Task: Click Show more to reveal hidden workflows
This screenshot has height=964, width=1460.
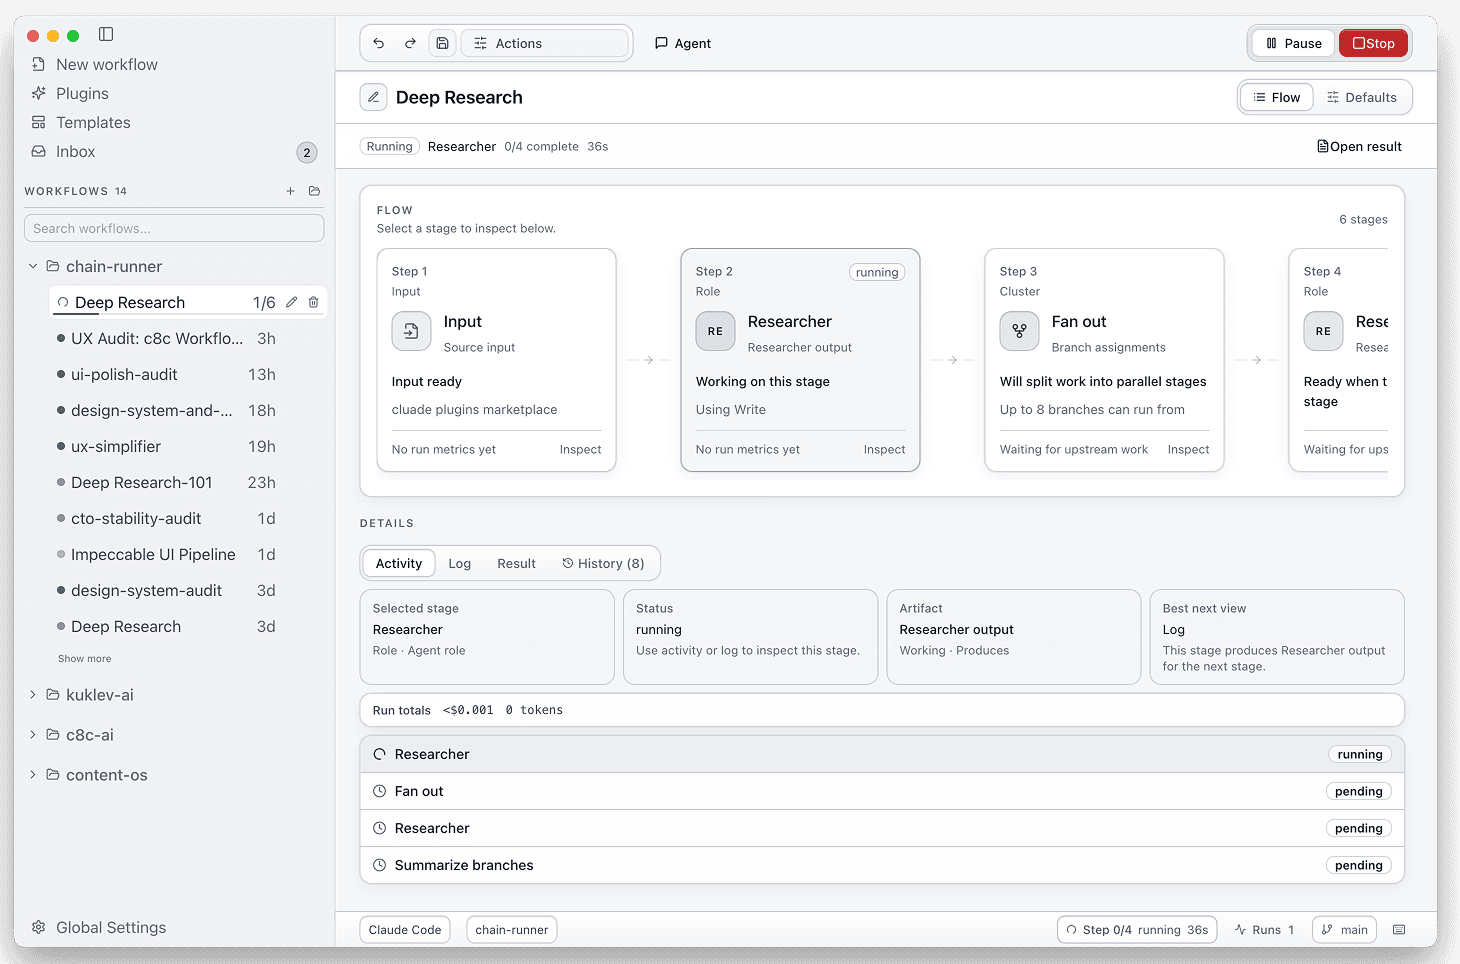Action: pos(84,658)
